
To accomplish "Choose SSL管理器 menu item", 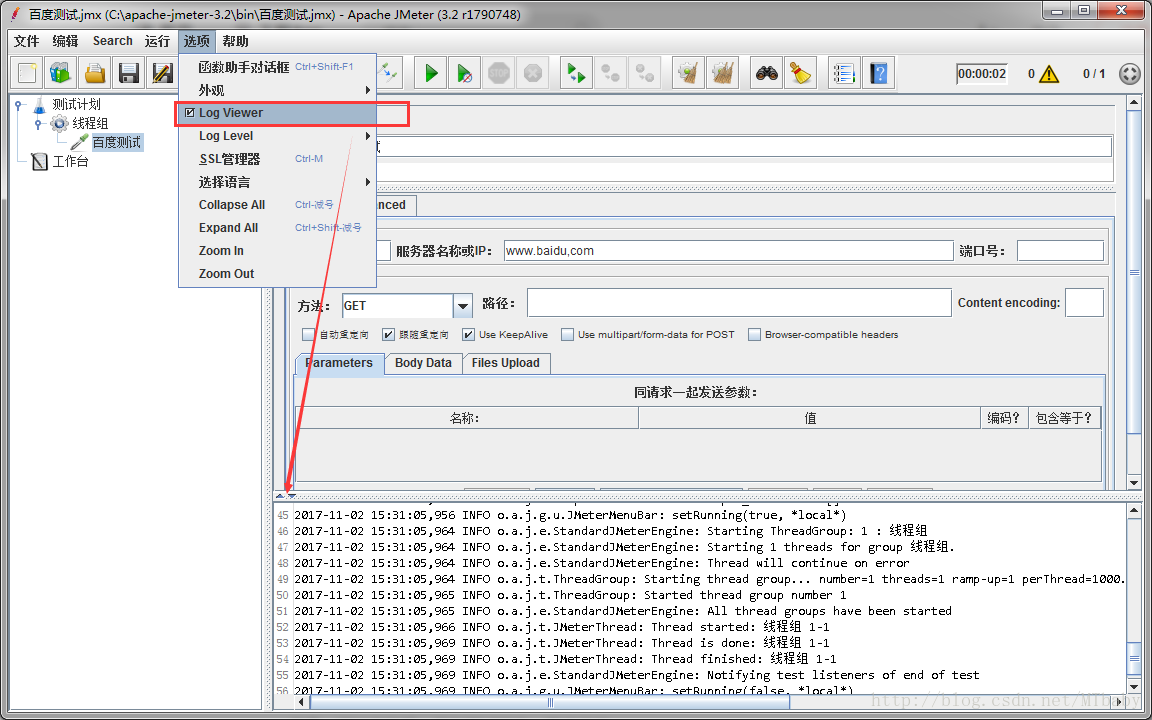I will [278, 159].
